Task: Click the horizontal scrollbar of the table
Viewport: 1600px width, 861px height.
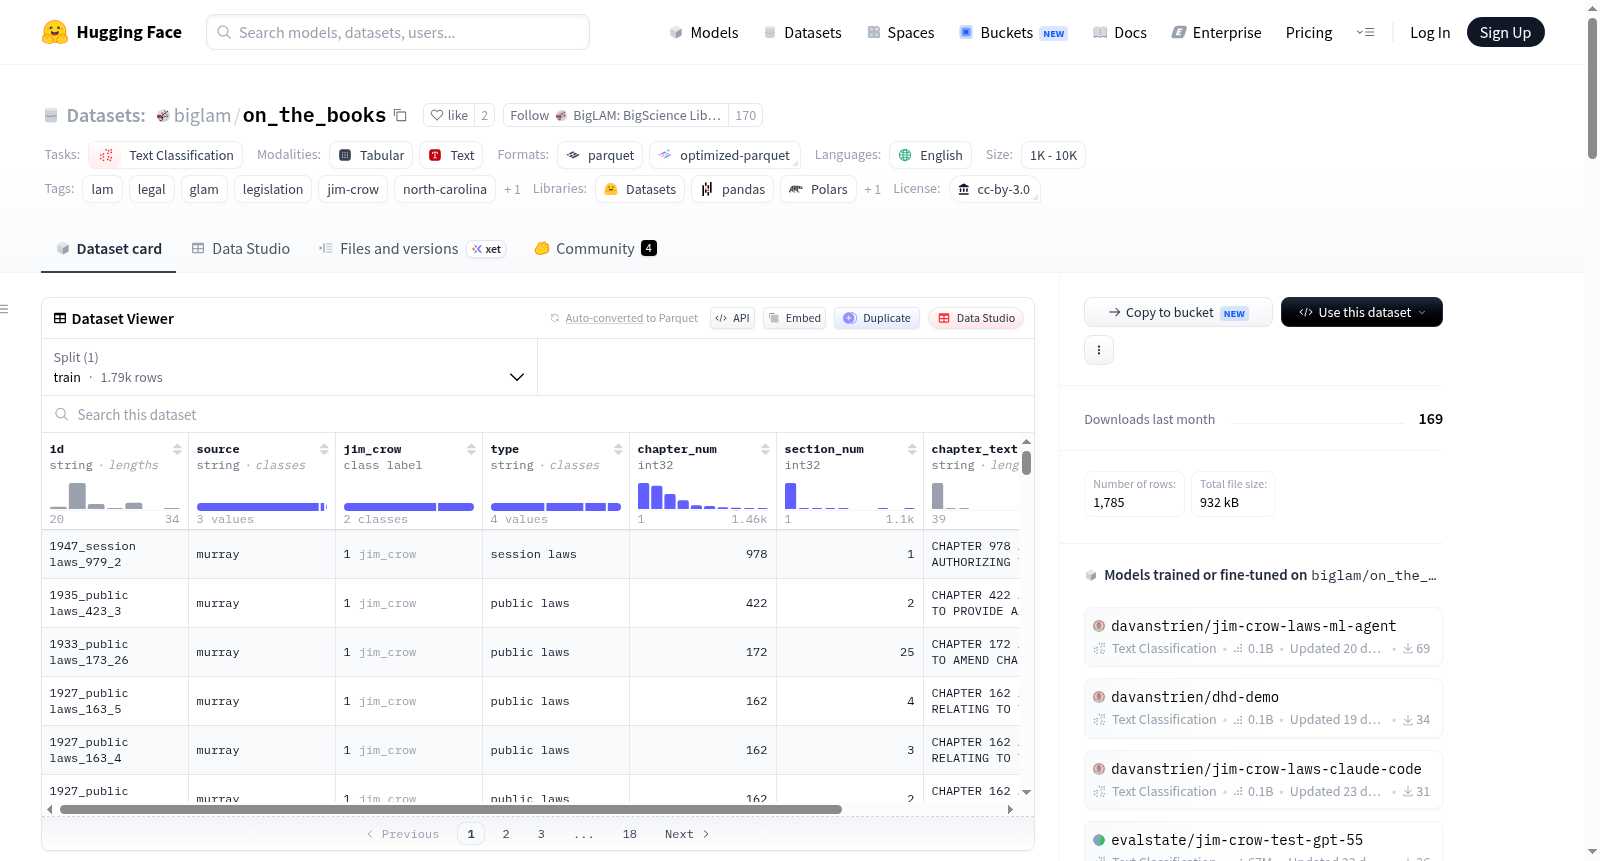Action: tap(451, 809)
